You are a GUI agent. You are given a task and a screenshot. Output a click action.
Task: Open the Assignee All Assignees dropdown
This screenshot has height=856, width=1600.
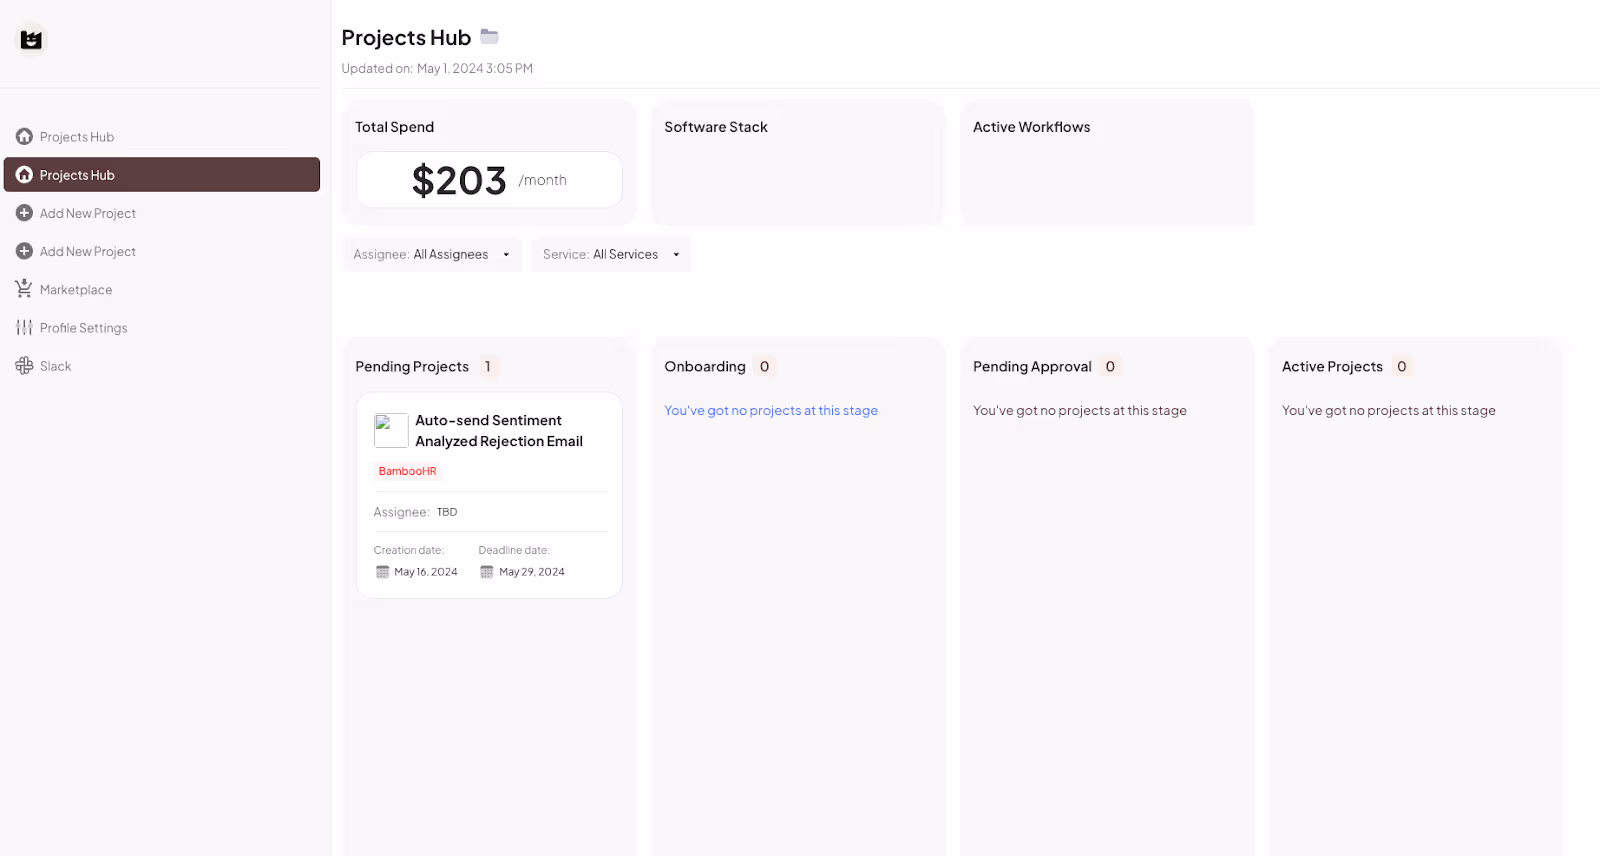pyautogui.click(x=432, y=254)
